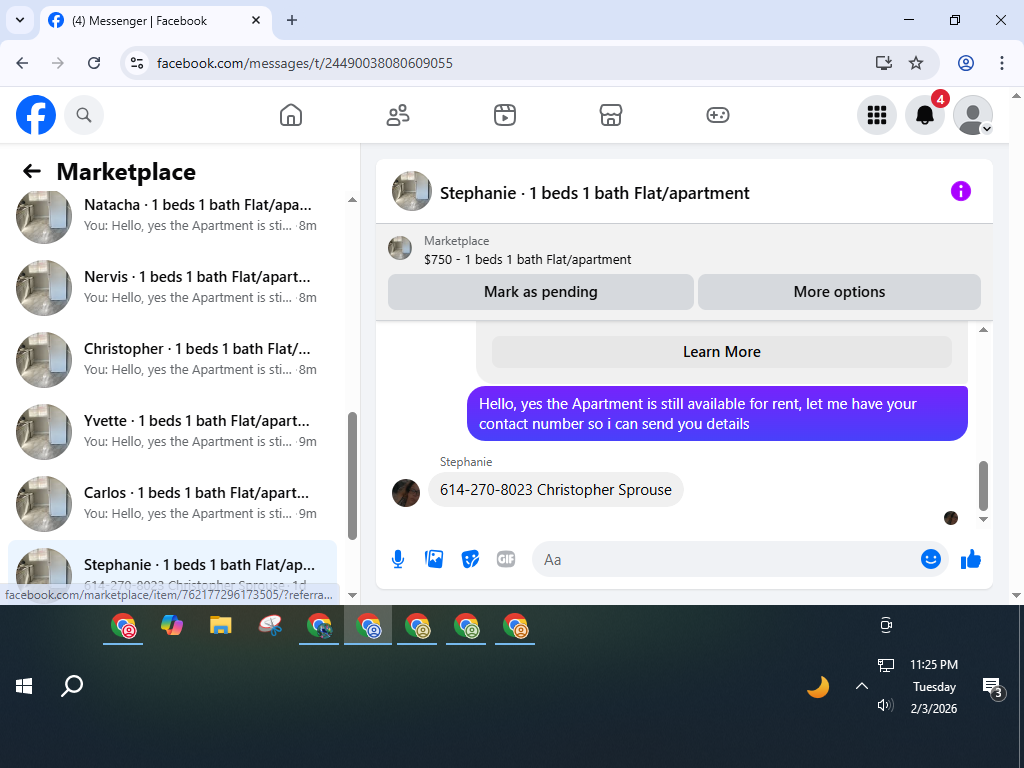Viewport: 1024px width, 768px height.
Task: Open Chrome's three-dot menu
Action: pyautogui.click(x=1002, y=63)
